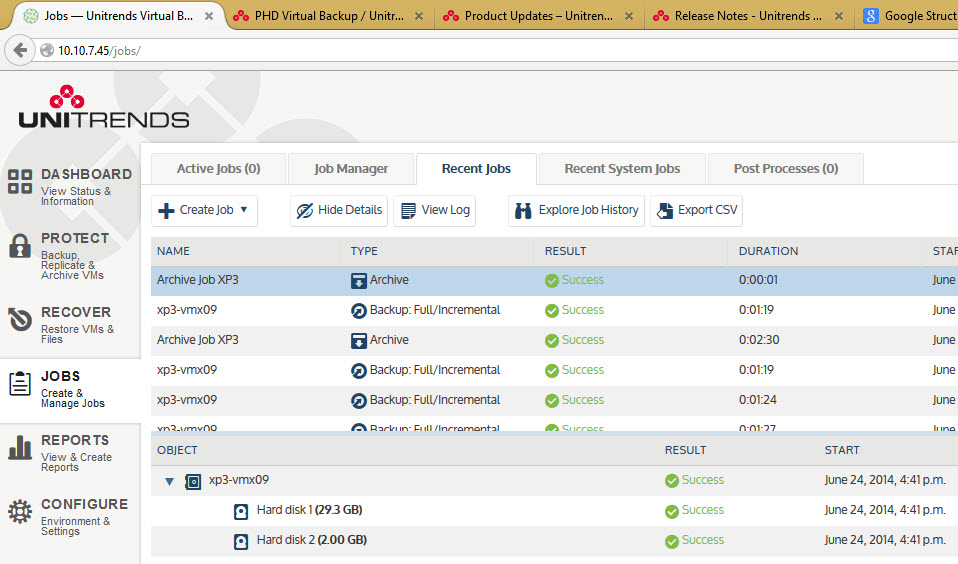Screen dimensions: 958x564
Task: Click the Hard disk 1 (29.3 GB) entry
Action: 309,510
